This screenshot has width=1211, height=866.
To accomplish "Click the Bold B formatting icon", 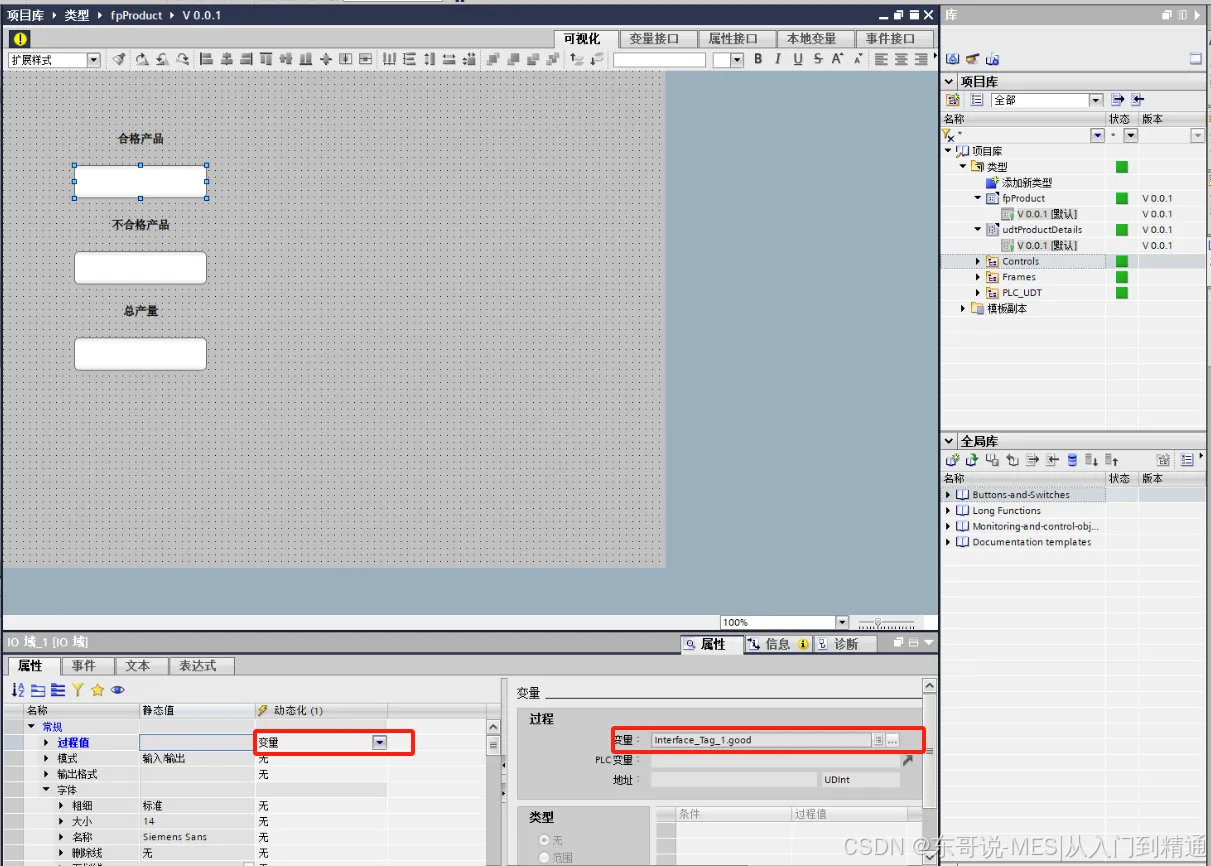I will pos(758,60).
